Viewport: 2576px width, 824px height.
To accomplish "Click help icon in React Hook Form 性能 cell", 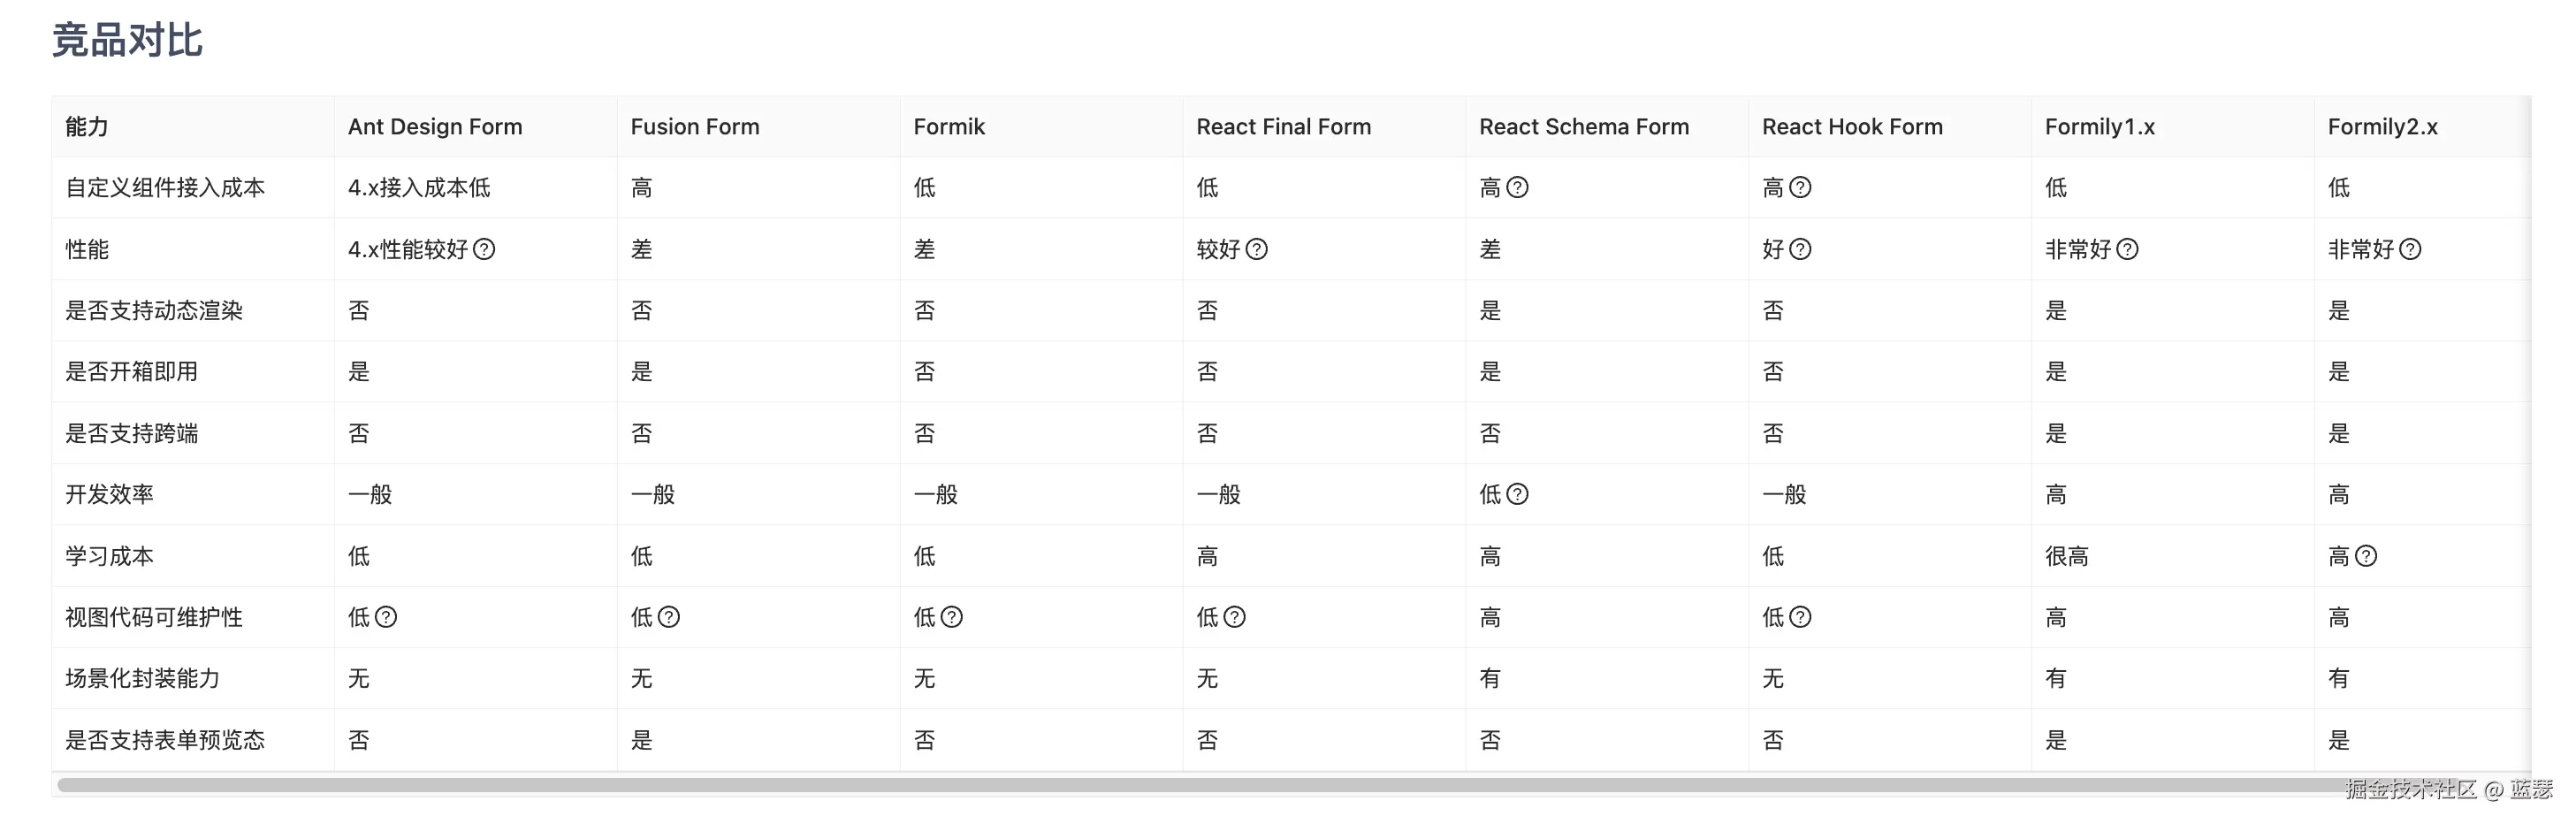I will 1800,249.
